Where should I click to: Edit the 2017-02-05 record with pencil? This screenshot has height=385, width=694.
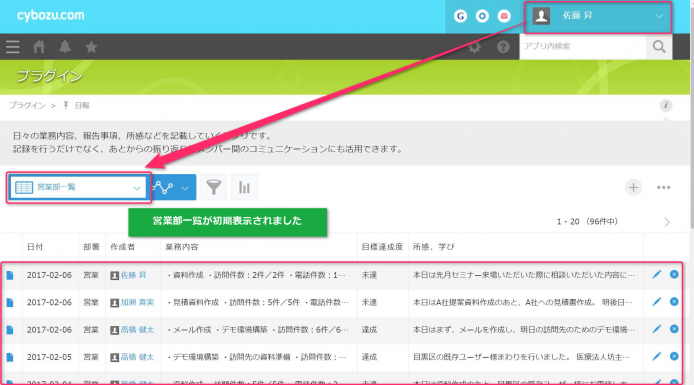pyautogui.click(x=656, y=356)
